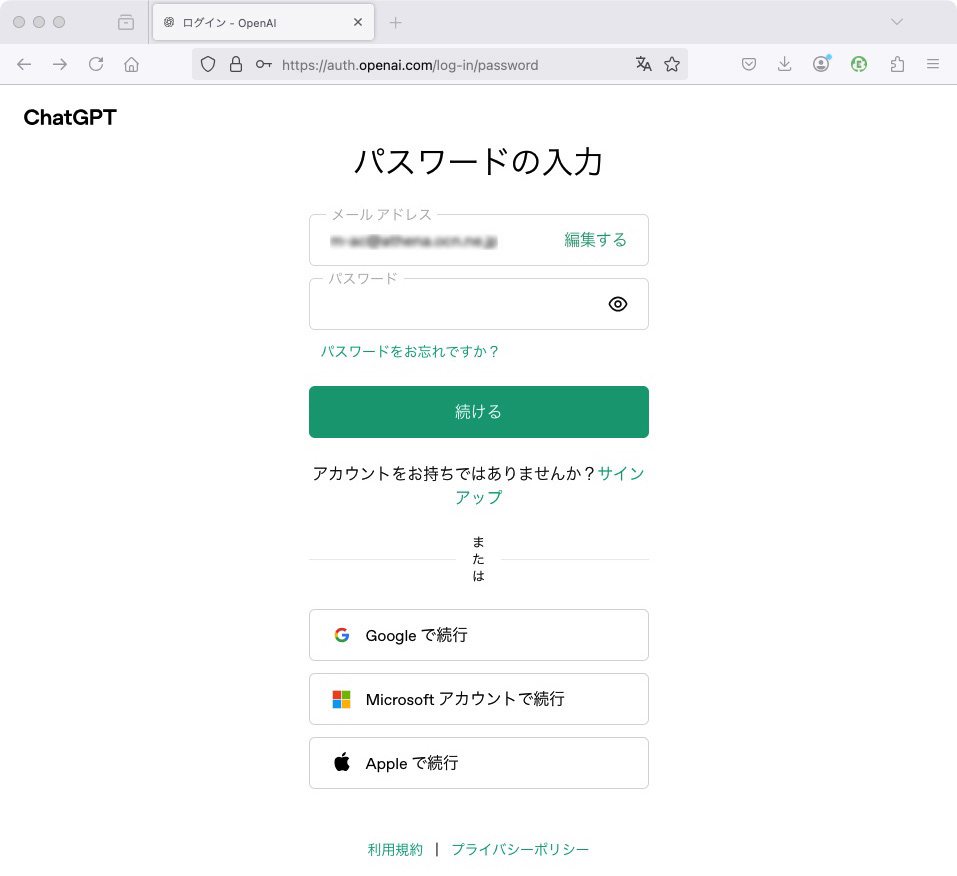This screenshot has width=957, height=876.
Task: Open a new tab with plus button
Action: (x=395, y=22)
